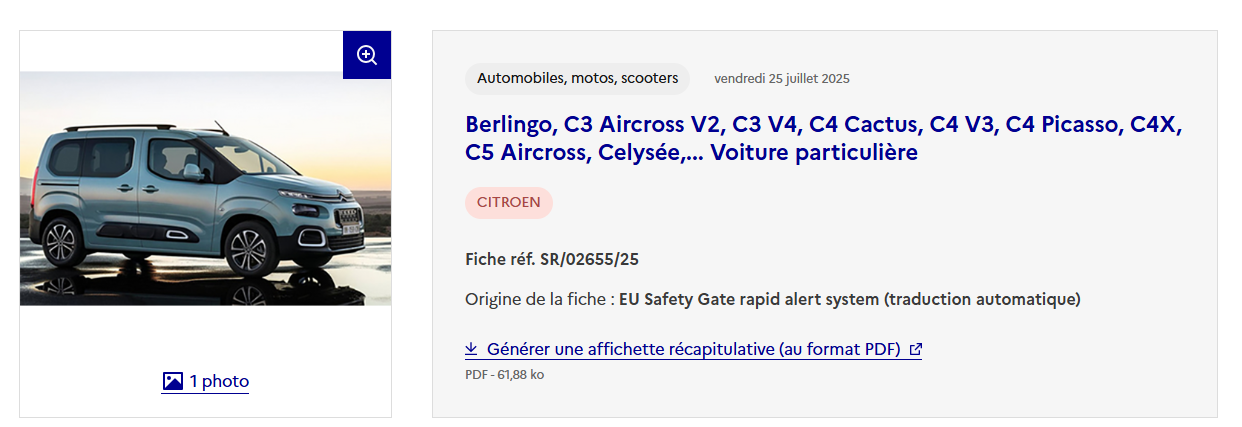The width and height of the screenshot is (1242, 427).
Task: Click the download arrow icon
Action: [471, 349]
